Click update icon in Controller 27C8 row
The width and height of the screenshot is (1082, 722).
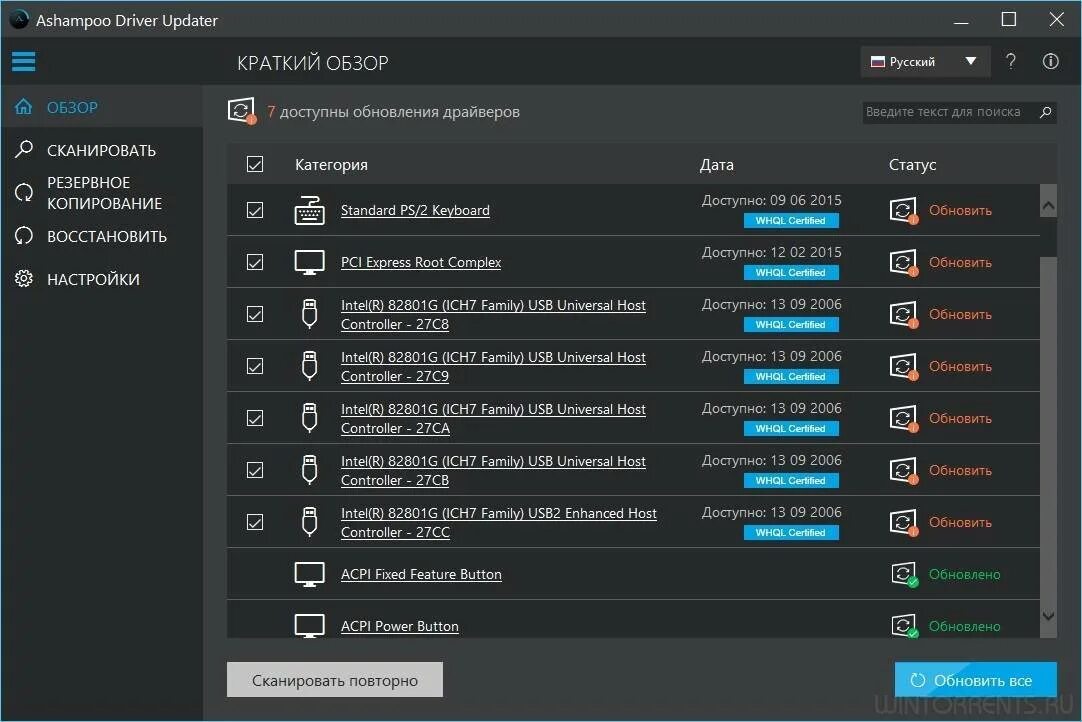click(x=903, y=314)
